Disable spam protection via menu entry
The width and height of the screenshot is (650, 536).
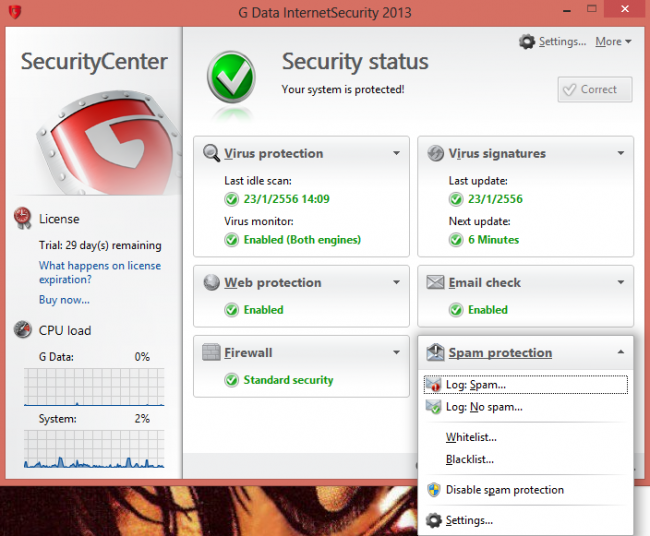pos(504,490)
